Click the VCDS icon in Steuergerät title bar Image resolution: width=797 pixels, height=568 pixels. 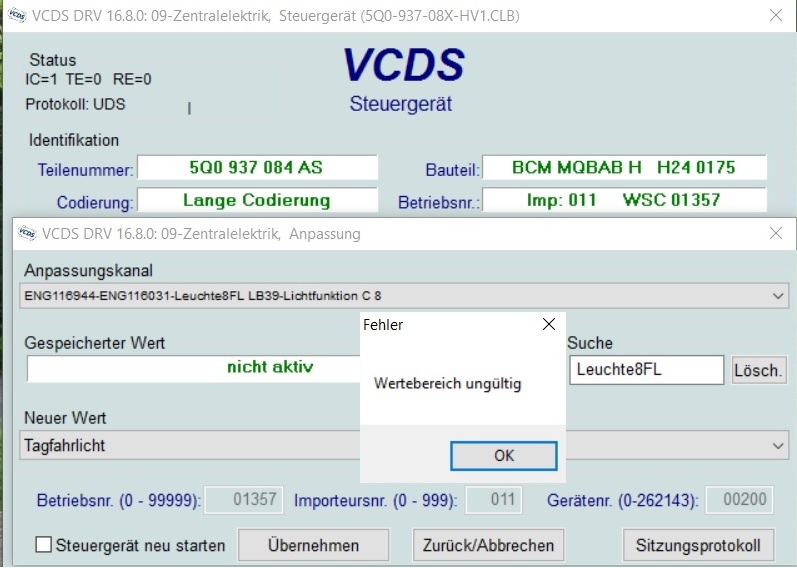coord(17,15)
